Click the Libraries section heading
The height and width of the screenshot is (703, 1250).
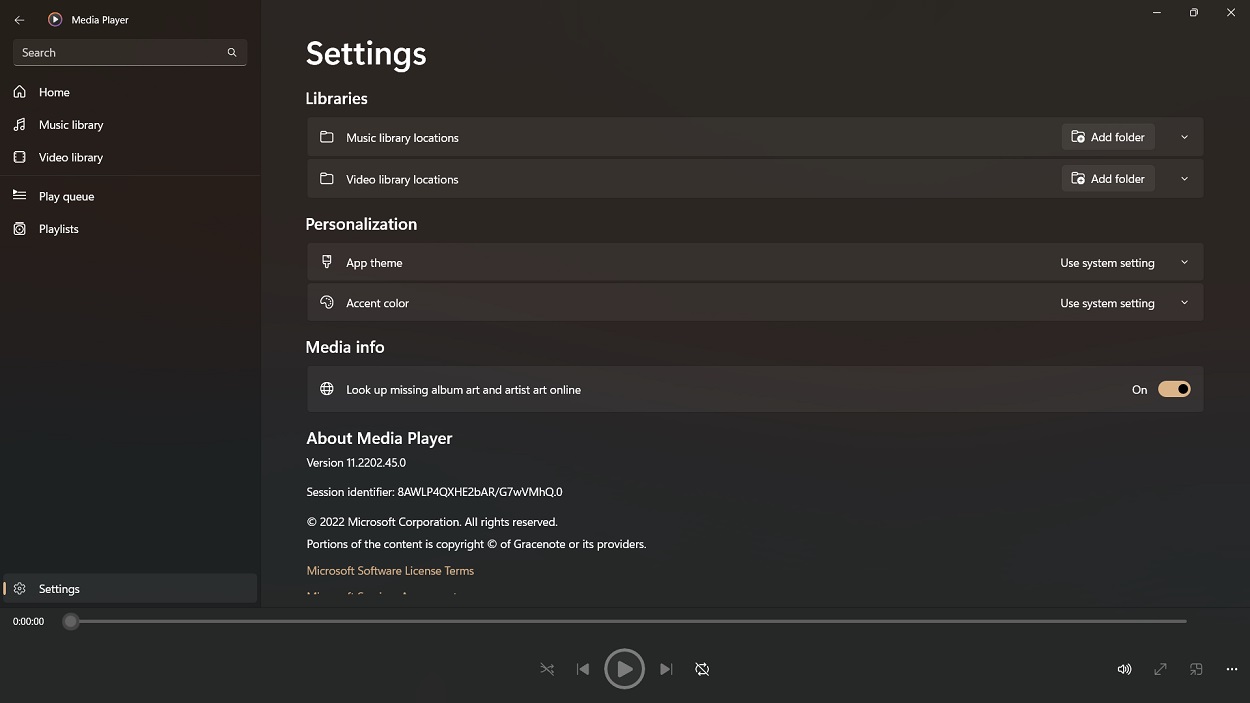coord(336,98)
